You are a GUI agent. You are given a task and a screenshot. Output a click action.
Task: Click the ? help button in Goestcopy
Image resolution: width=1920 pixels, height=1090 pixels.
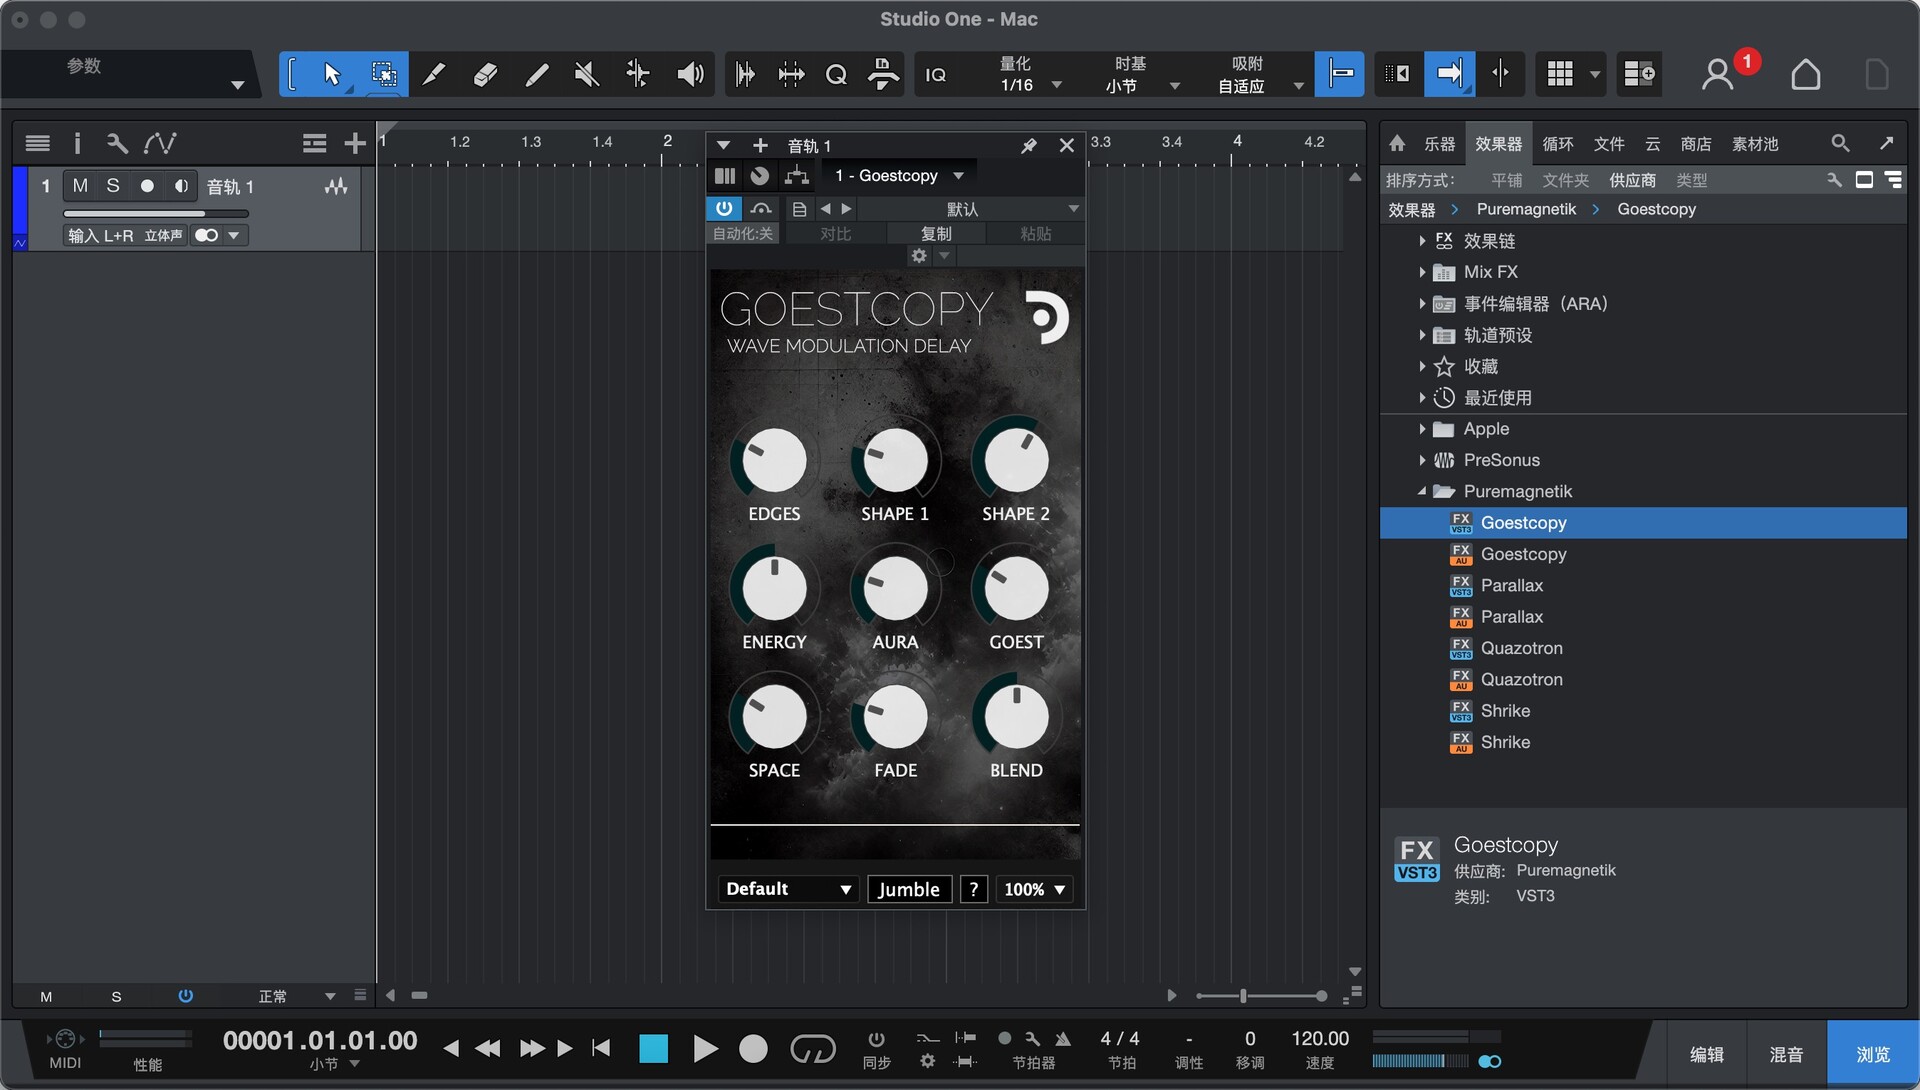(974, 889)
